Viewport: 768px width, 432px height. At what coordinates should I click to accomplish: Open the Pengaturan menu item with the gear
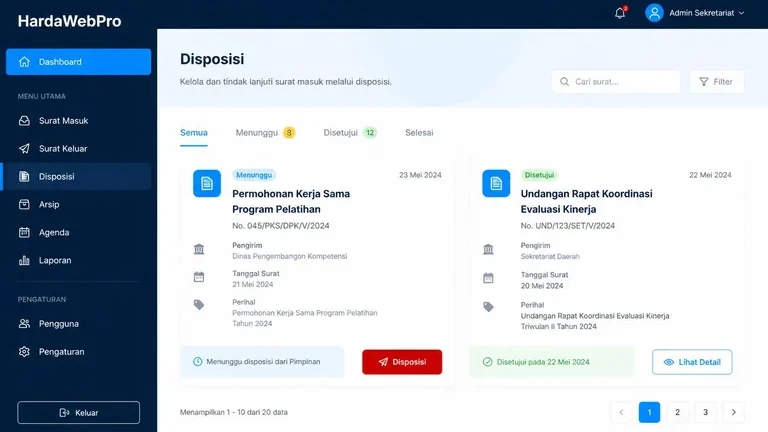[x=78, y=352]
